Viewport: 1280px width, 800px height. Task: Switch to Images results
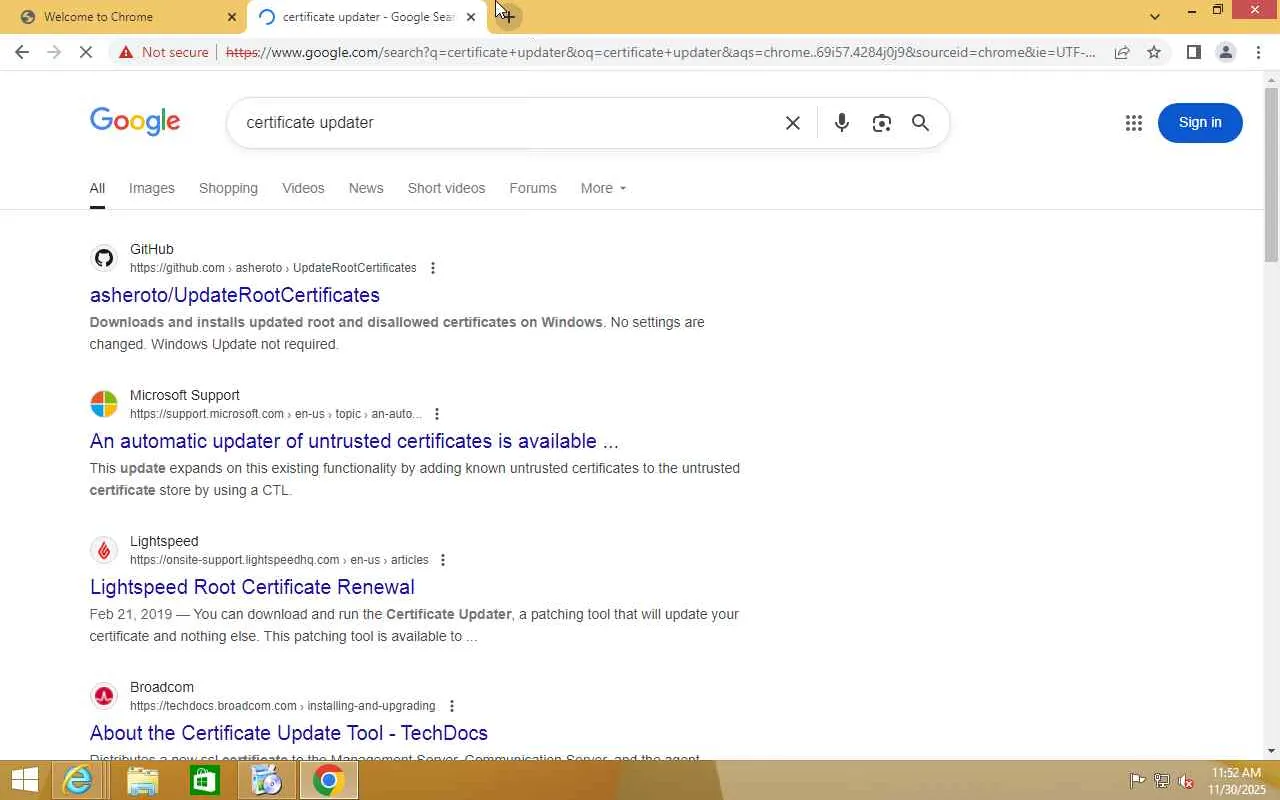pyautogui.click(x=152, y=188)
